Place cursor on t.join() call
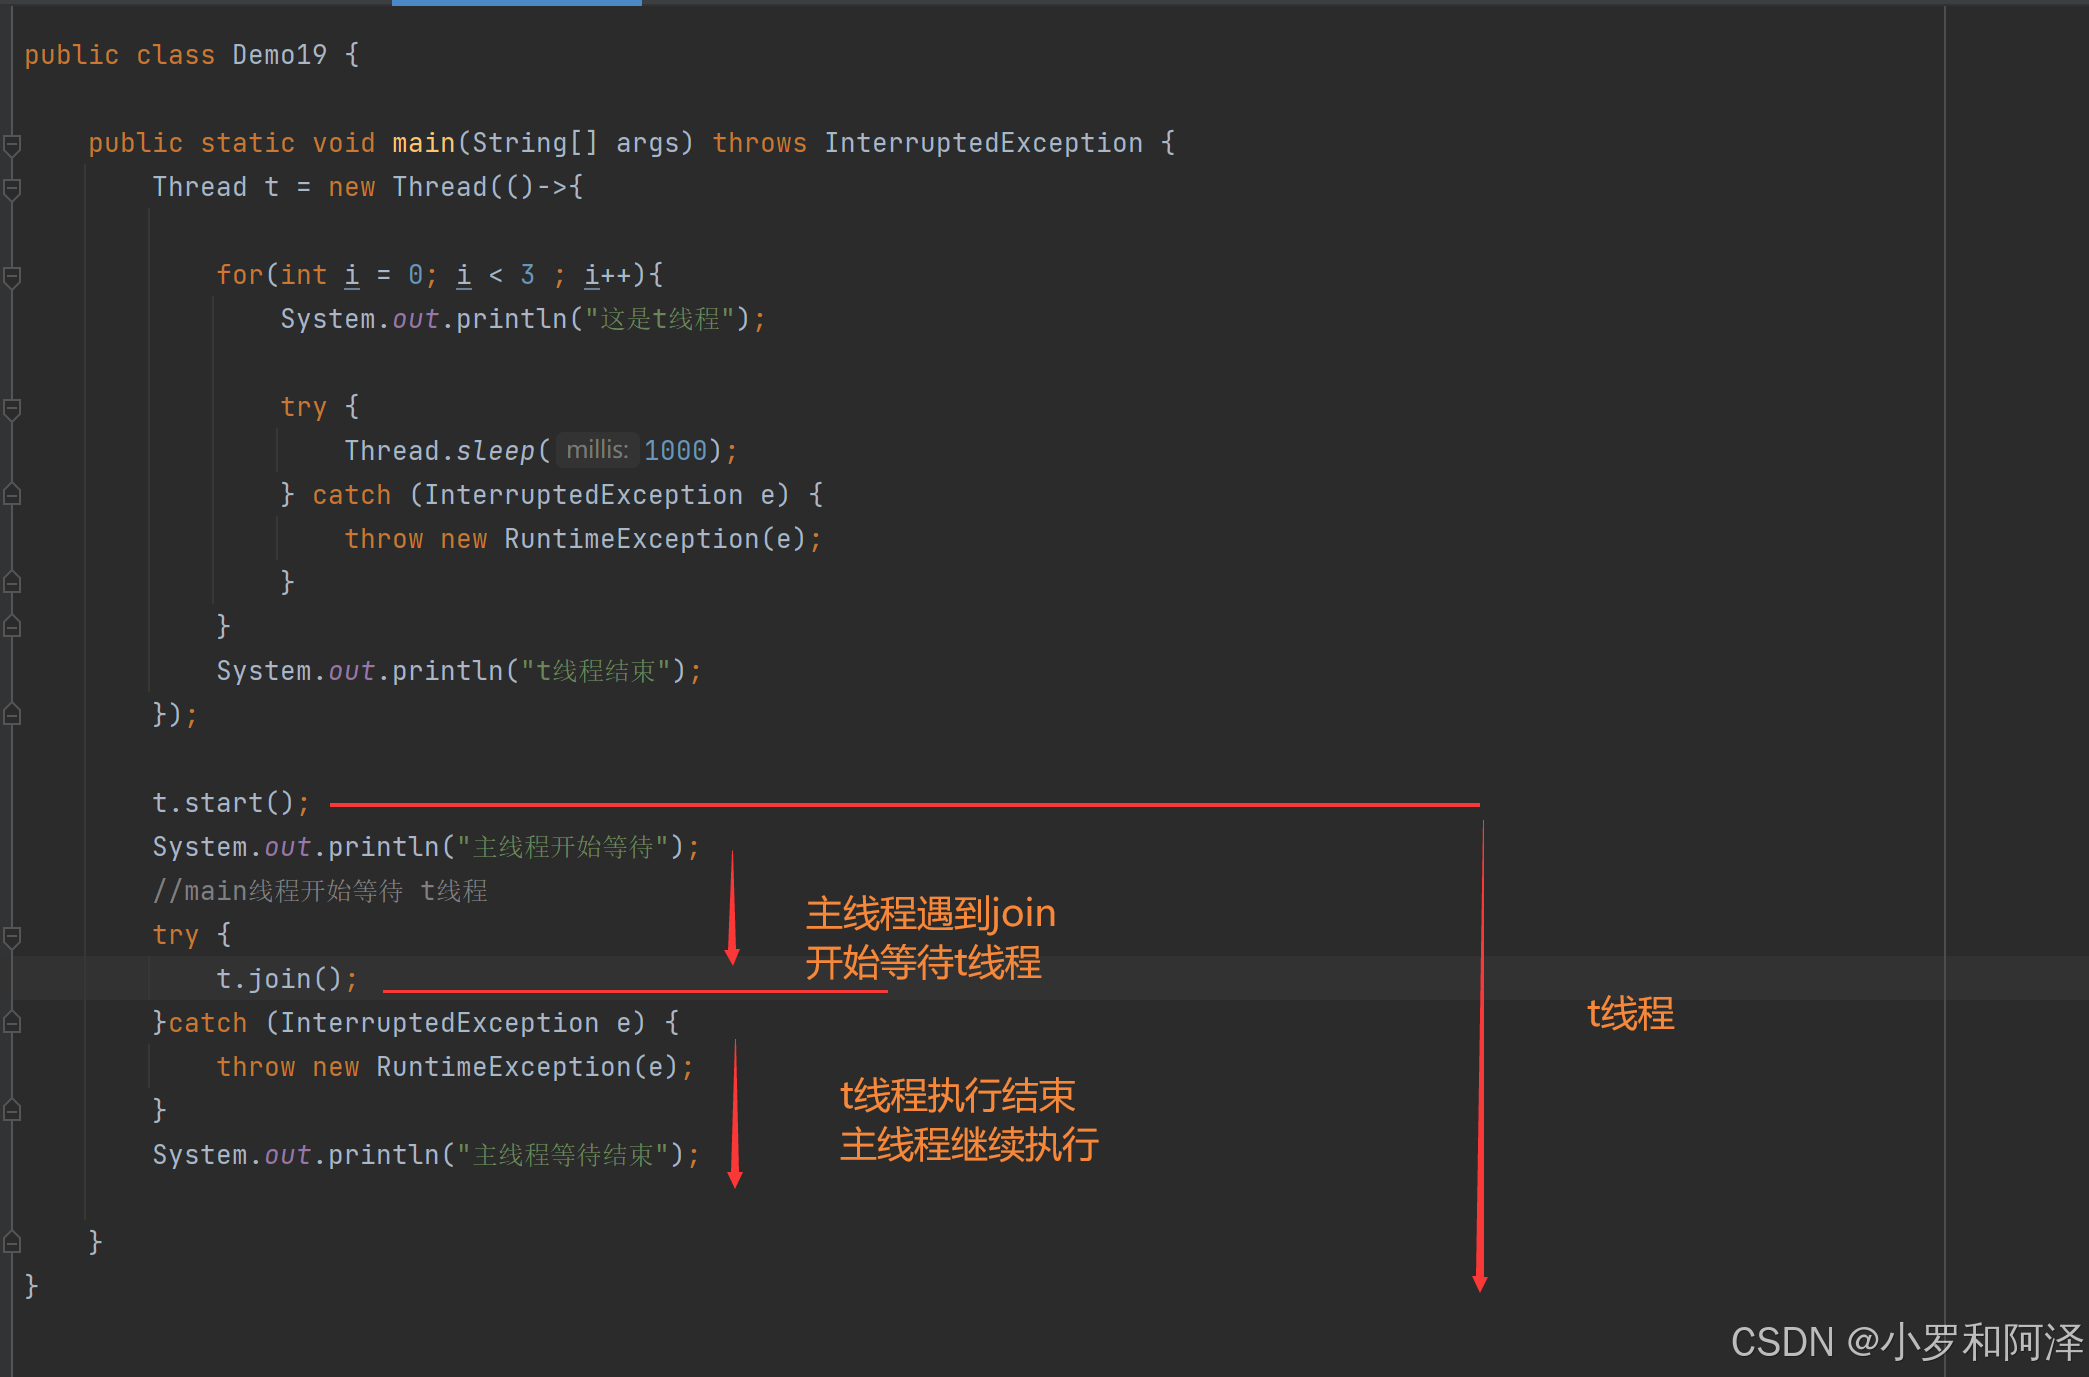The image size is (2089, 1377). click(x=279, y=979)
